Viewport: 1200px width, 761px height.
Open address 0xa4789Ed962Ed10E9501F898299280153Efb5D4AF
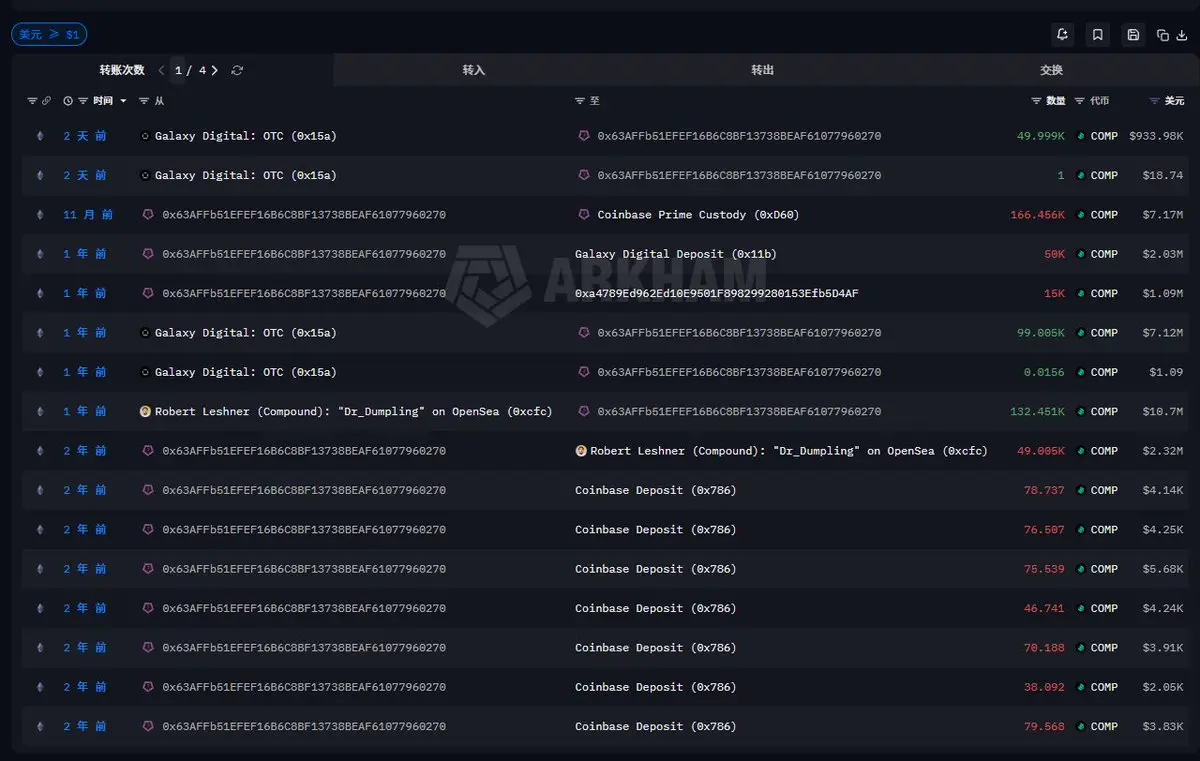[716, 294]
